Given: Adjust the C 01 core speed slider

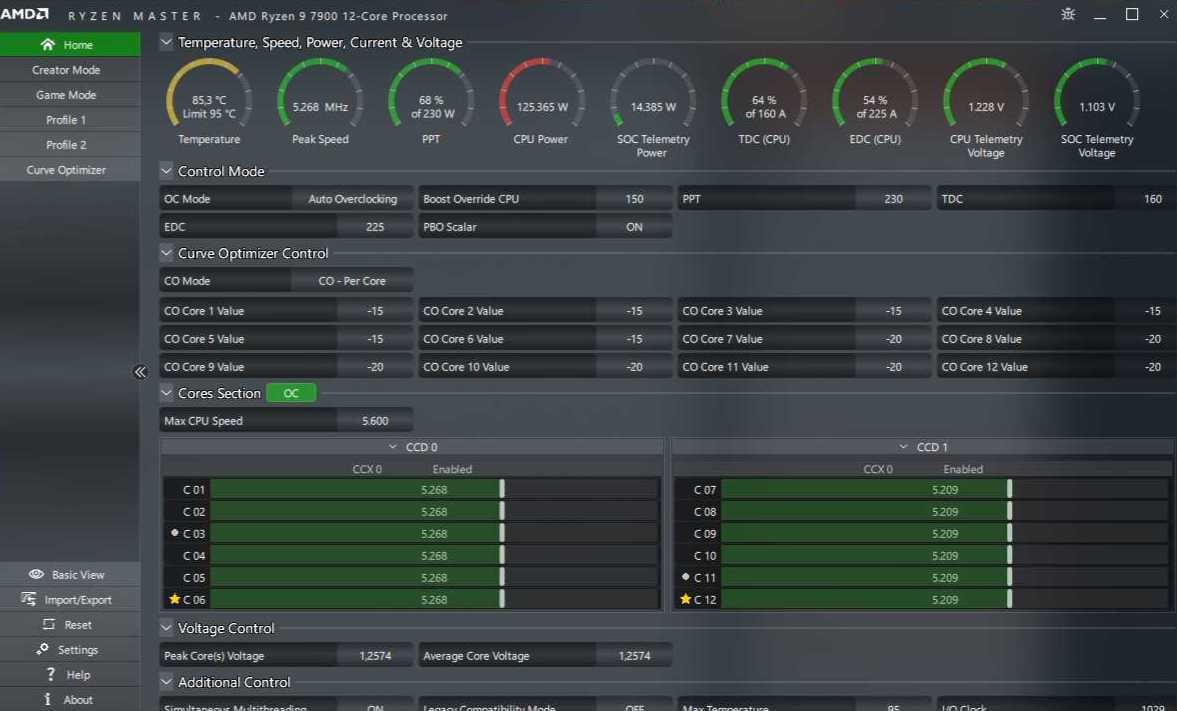Looking at the screenshot, I should point(501,490).
